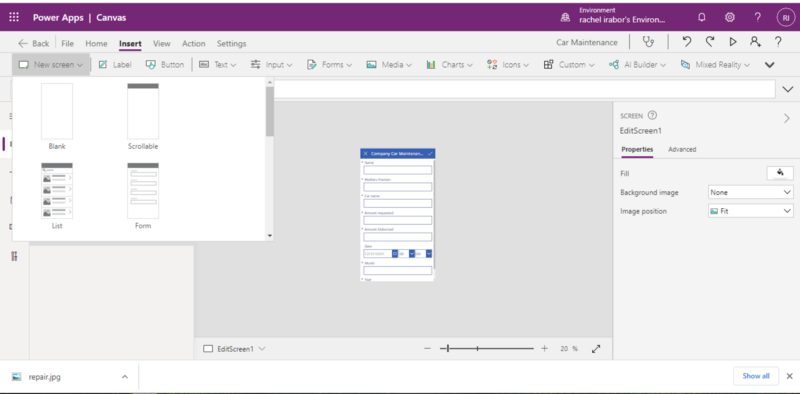Open the AI Builder dropdown
Viewport: 800px width, 394px height.
(x=638, y=65)
